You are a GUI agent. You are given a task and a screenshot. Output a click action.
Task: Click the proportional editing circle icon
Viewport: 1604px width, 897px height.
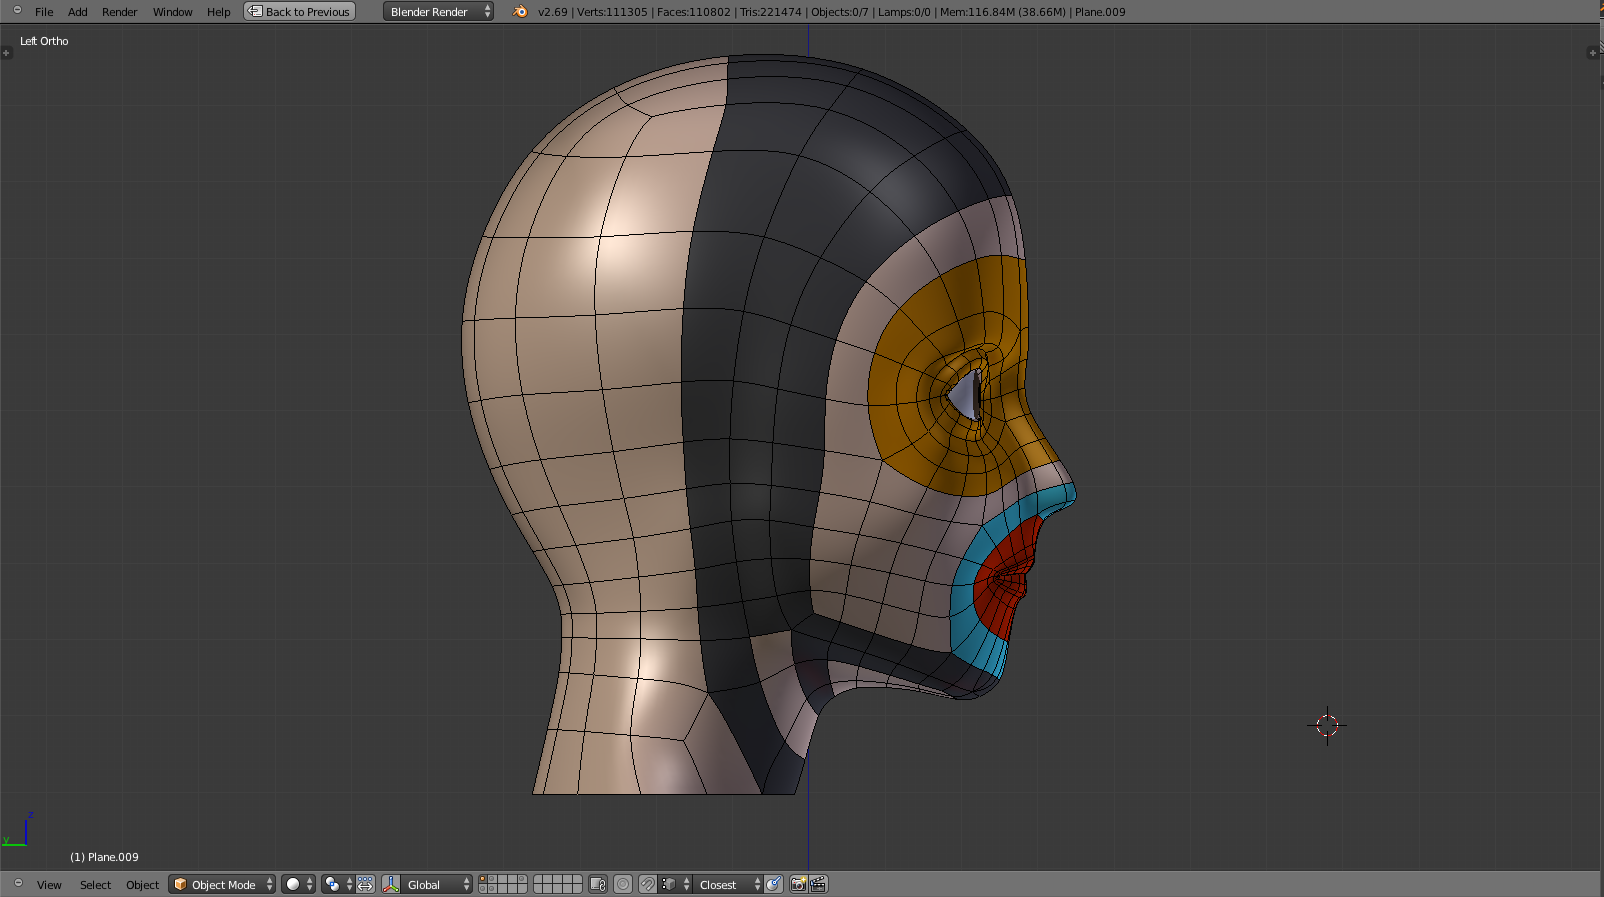(623, 884)
